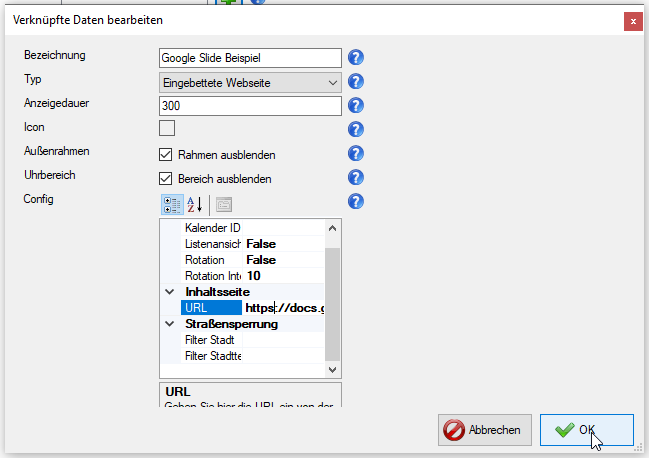Click the help icon for Anzeigedauer
This screenshot has height=458, width=649.
click(355, 105)
